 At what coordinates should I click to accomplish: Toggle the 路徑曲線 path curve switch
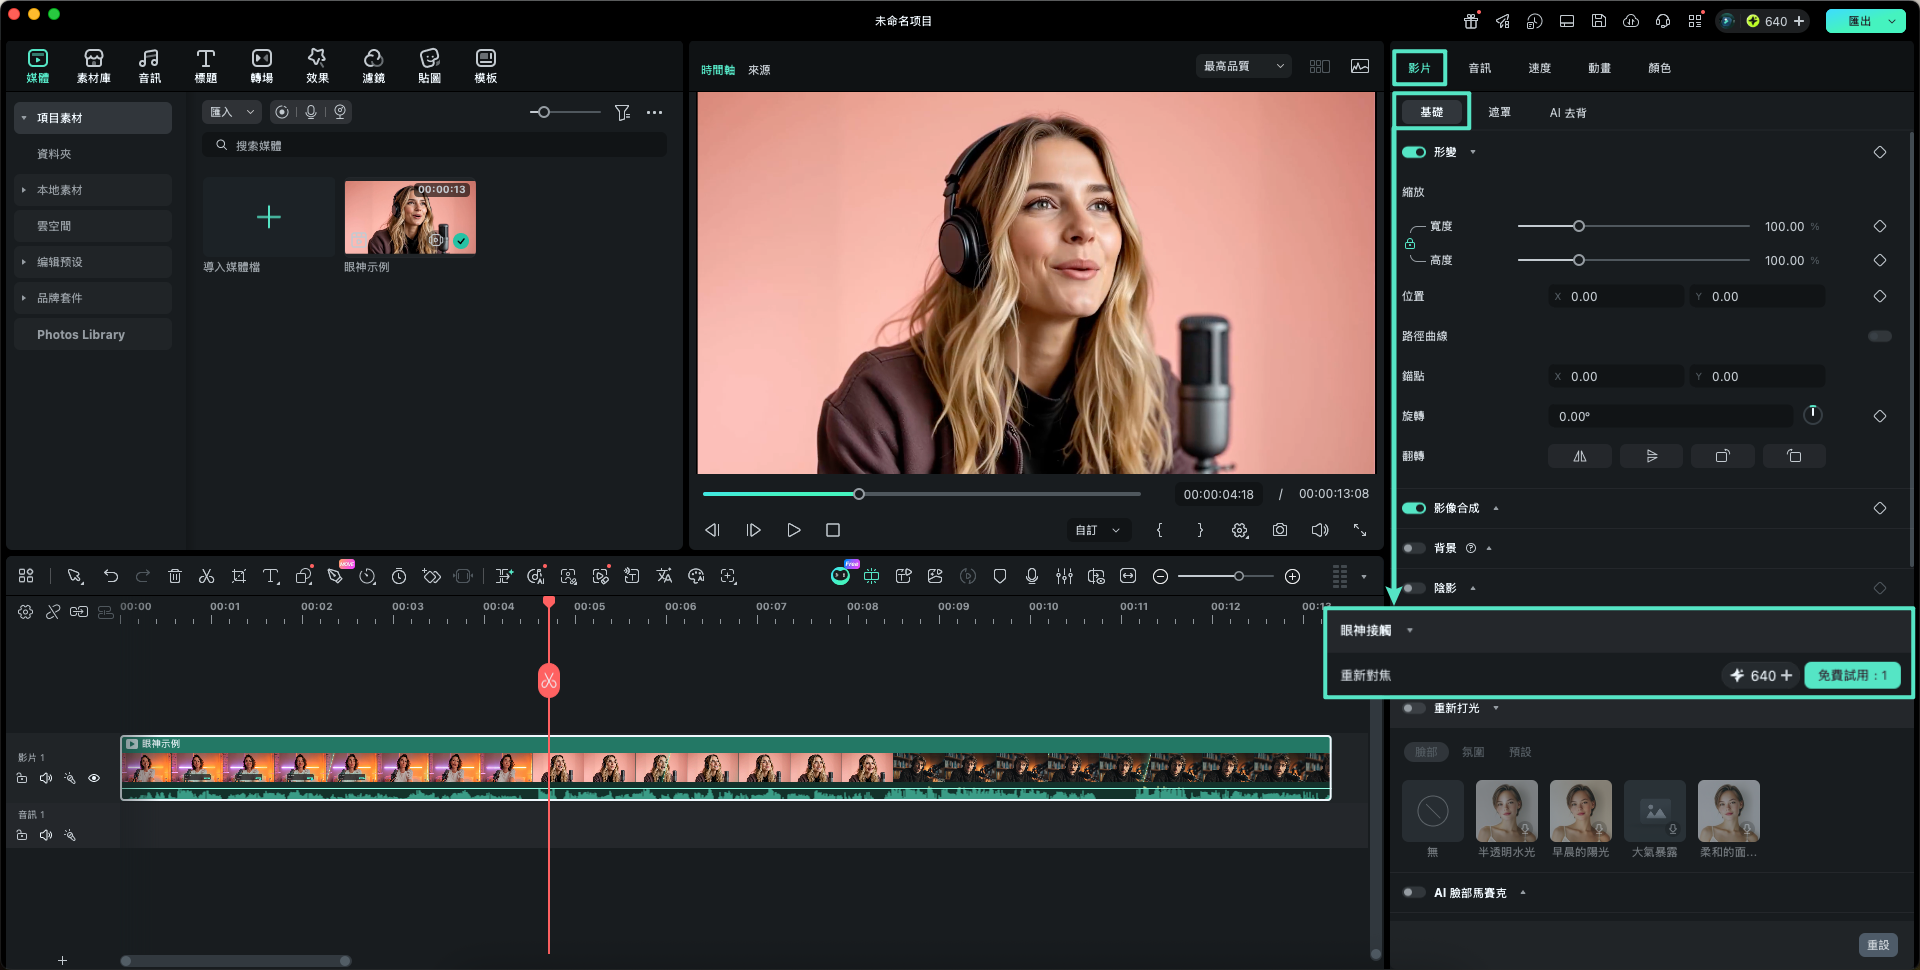[1880, 336]
